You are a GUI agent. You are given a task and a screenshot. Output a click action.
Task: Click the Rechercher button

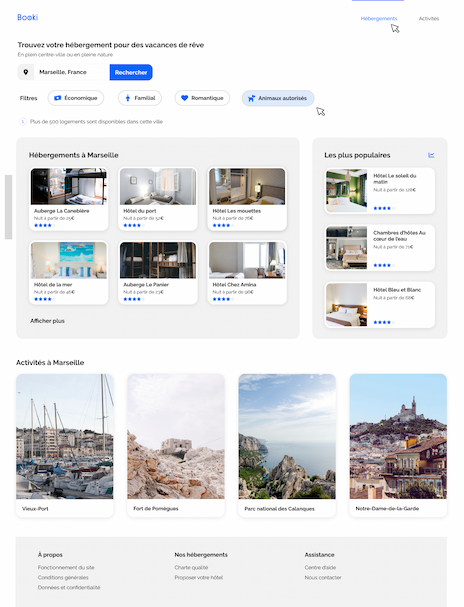pyautogui.click(x=131, y=72)
